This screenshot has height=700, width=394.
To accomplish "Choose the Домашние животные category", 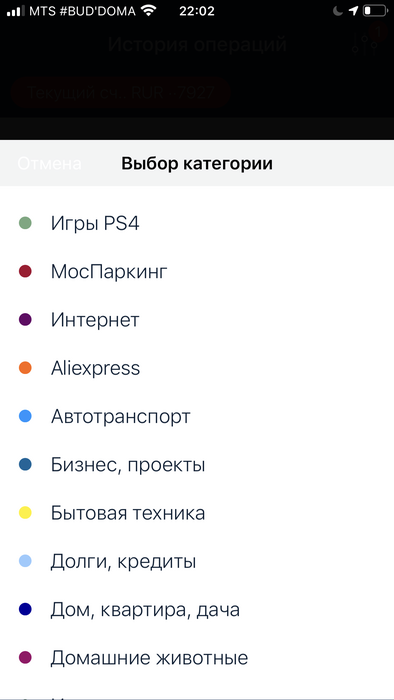I will pyautogui.click(x=197, y=658).
